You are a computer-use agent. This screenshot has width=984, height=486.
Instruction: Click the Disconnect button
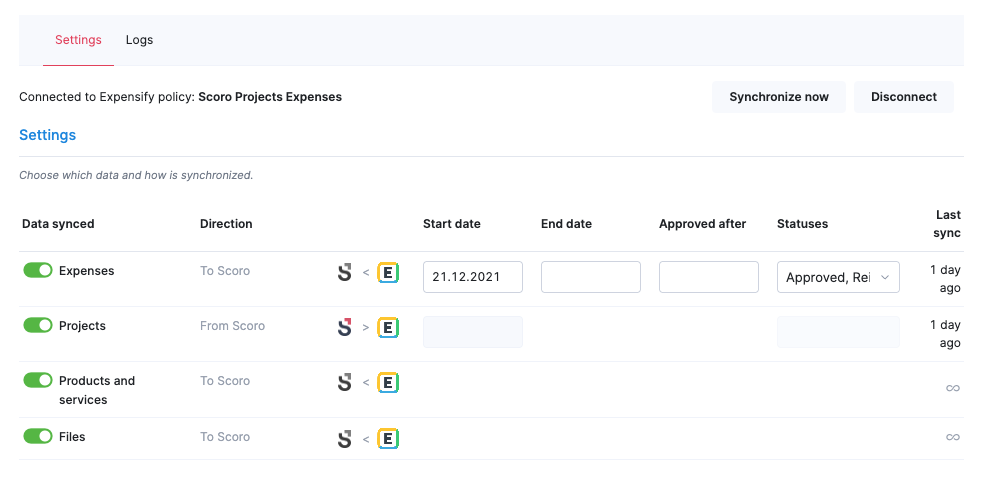[x=904, y=97]
